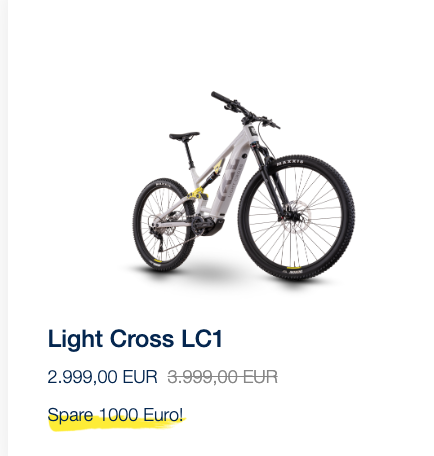The image size is (434, 456).
Task: Click the head tube badge on the frame
Action: click(252, 130)
